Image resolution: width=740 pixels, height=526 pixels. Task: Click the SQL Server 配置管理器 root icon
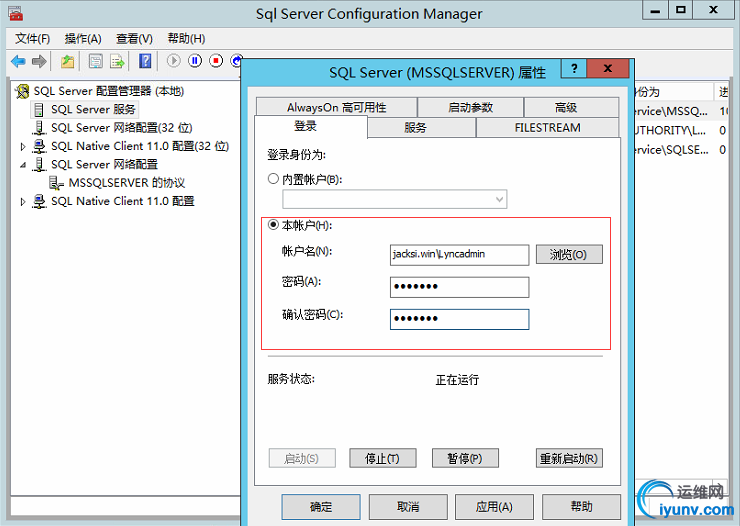[x=22, y=91]
